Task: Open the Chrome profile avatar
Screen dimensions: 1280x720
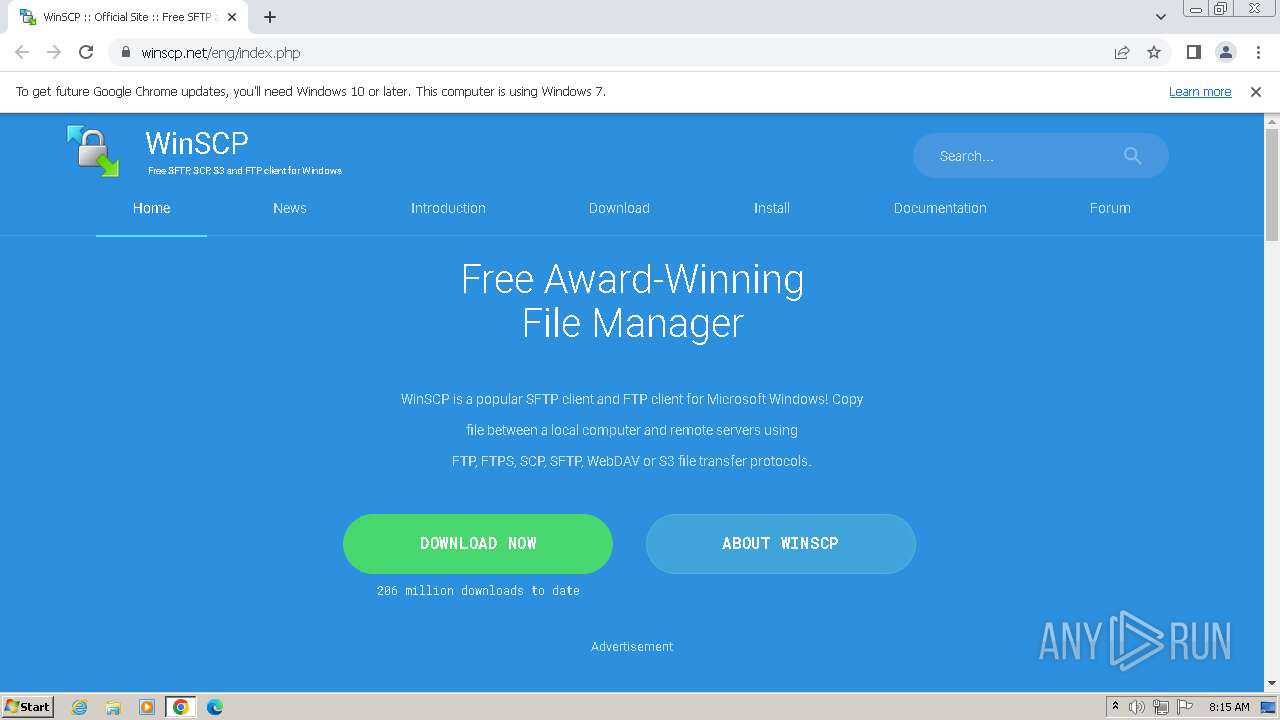Action: (1226, 53)
